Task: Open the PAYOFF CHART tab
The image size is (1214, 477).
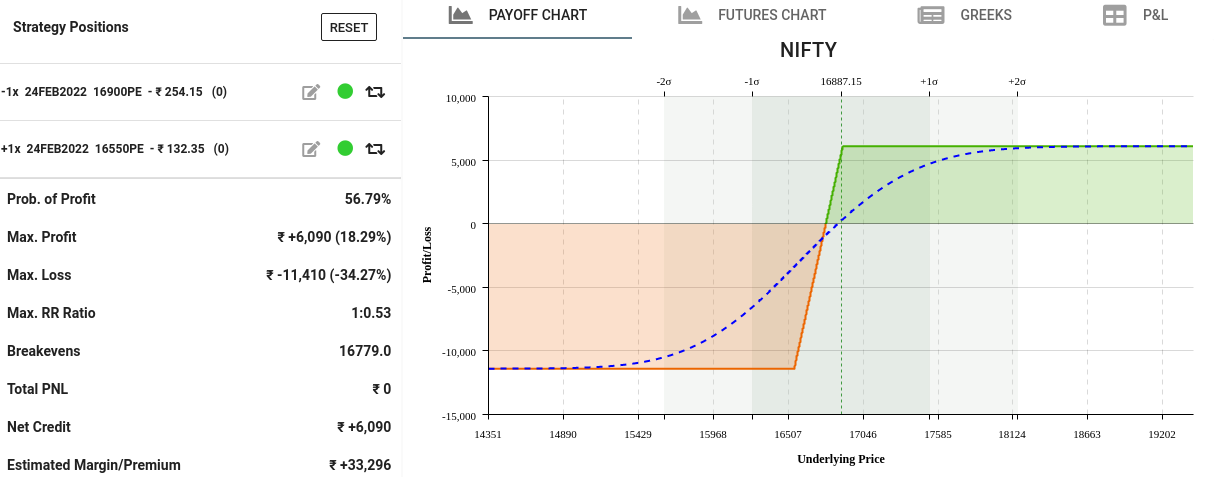Action: tap(537, 15)
